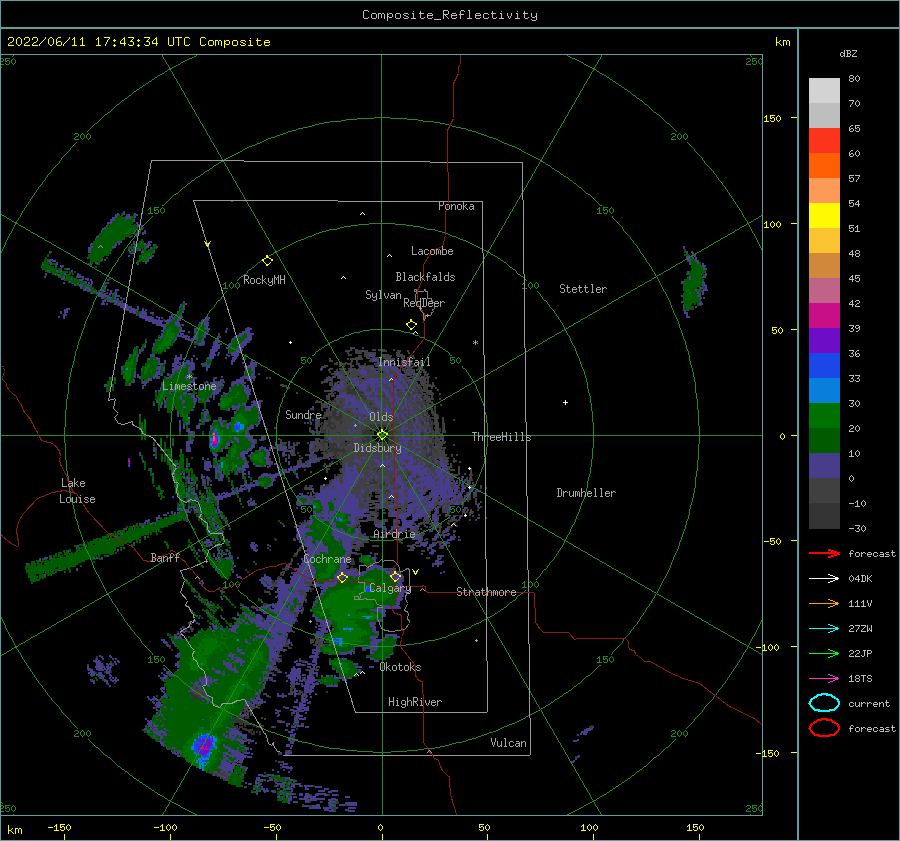Click the Innisfail label
900x841 pixels.
(x=404, y=362)
